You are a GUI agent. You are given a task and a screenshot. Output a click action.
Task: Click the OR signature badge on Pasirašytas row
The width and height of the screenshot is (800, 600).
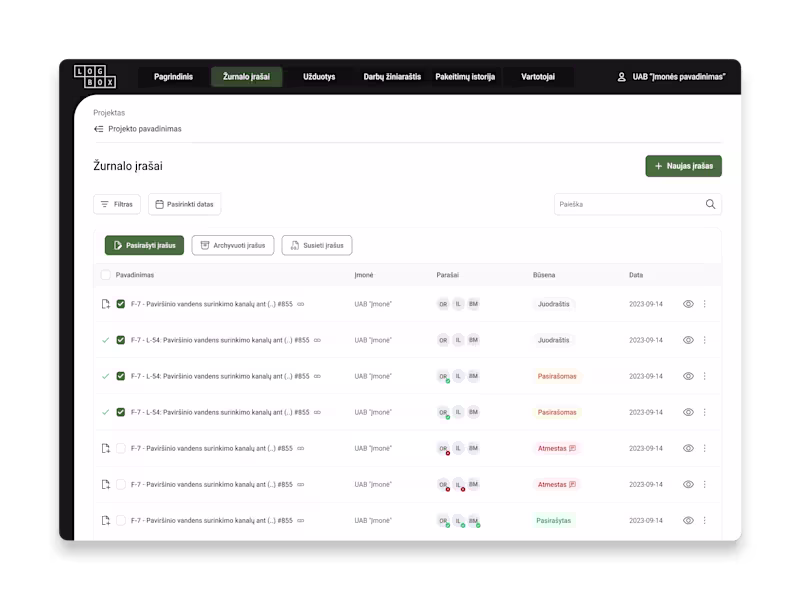click(443, 521)
